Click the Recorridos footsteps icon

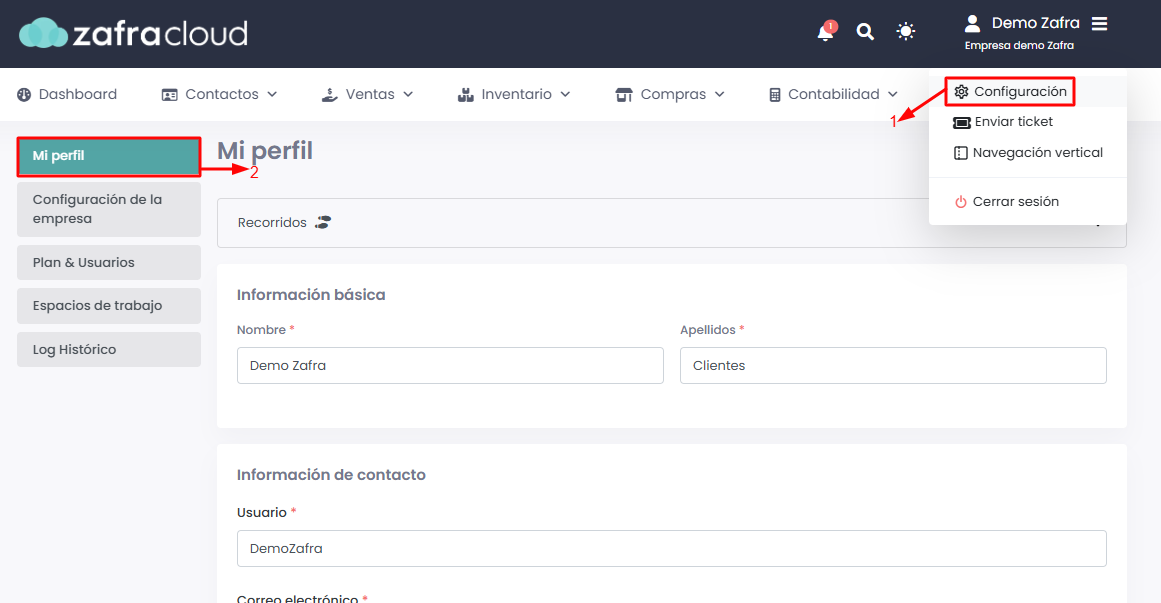tap(323, 222)
